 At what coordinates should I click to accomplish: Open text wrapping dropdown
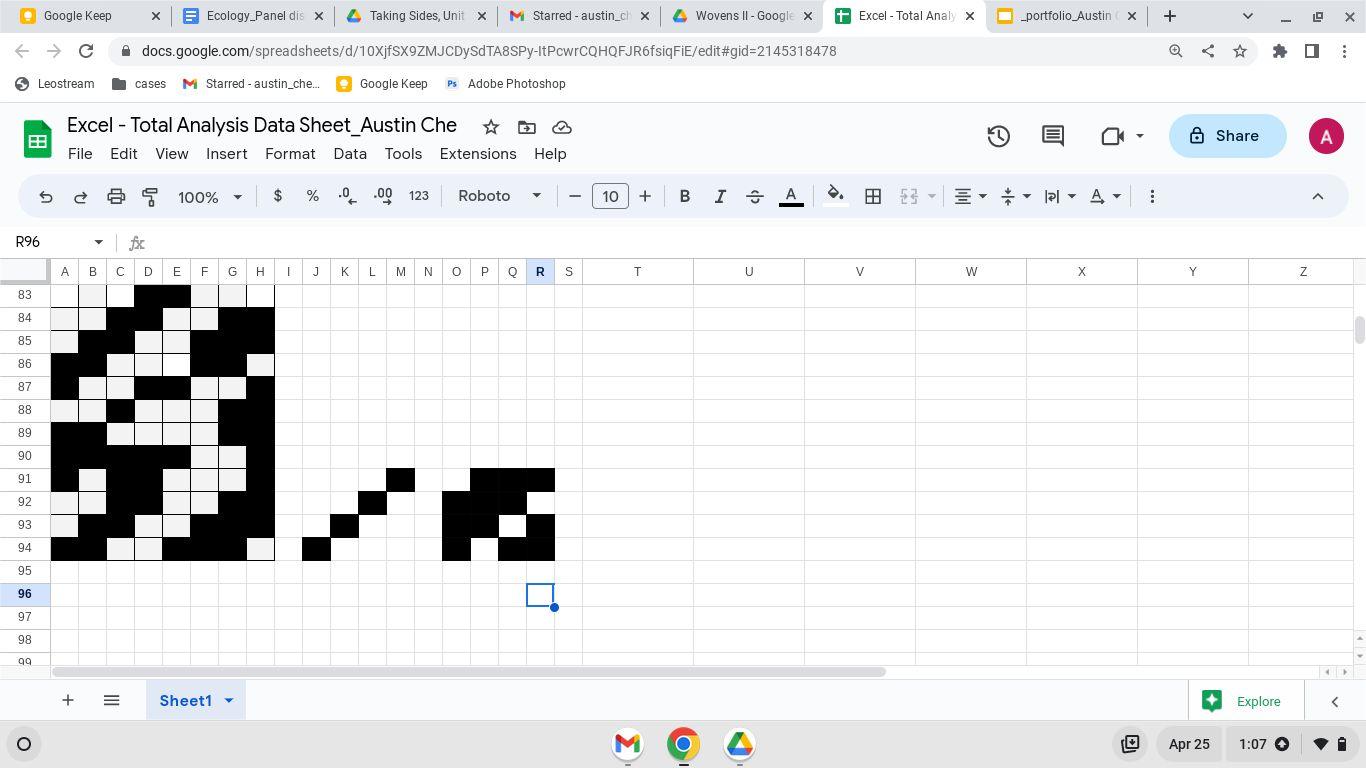tap(1060, 197)
